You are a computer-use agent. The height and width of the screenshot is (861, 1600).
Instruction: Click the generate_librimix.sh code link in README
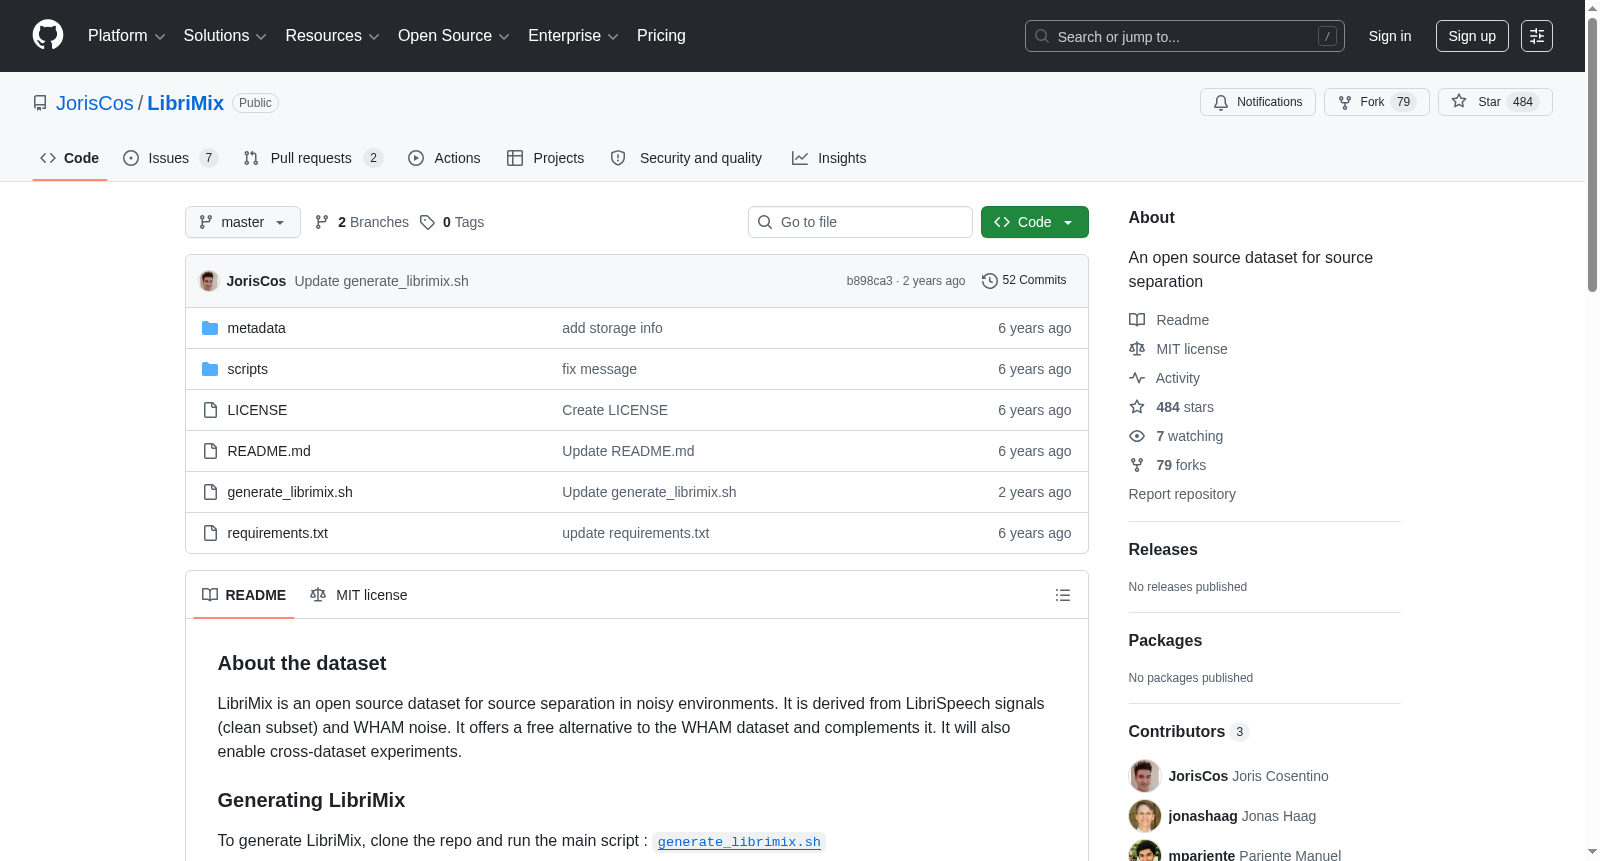coord(739,842)
